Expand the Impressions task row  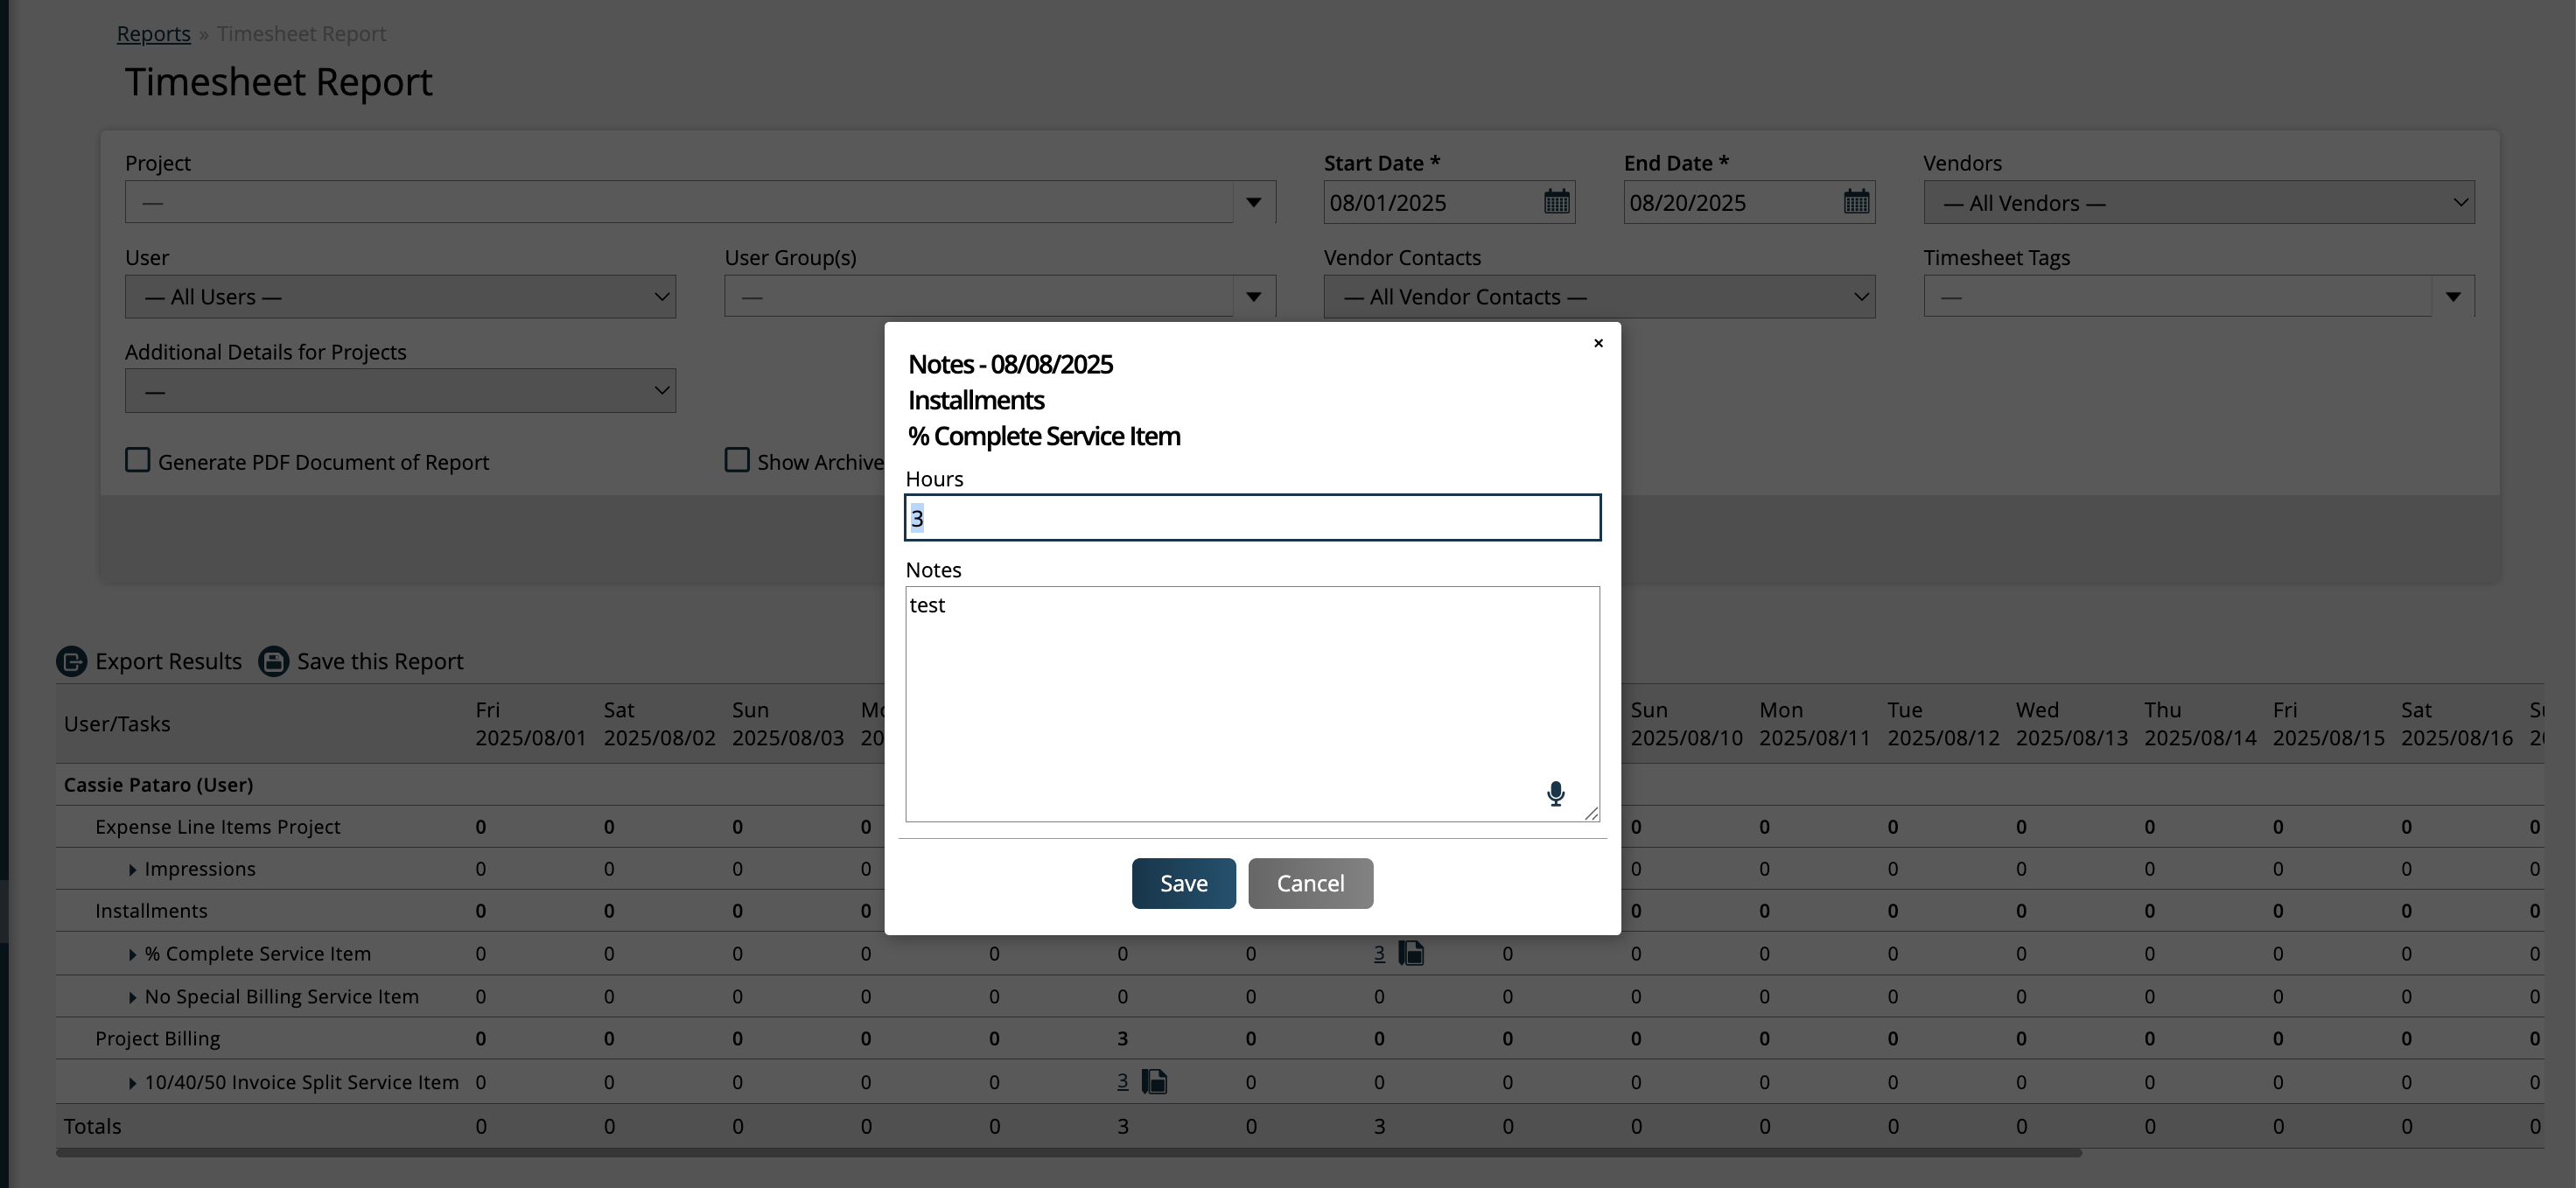click(x=132, y=870)
